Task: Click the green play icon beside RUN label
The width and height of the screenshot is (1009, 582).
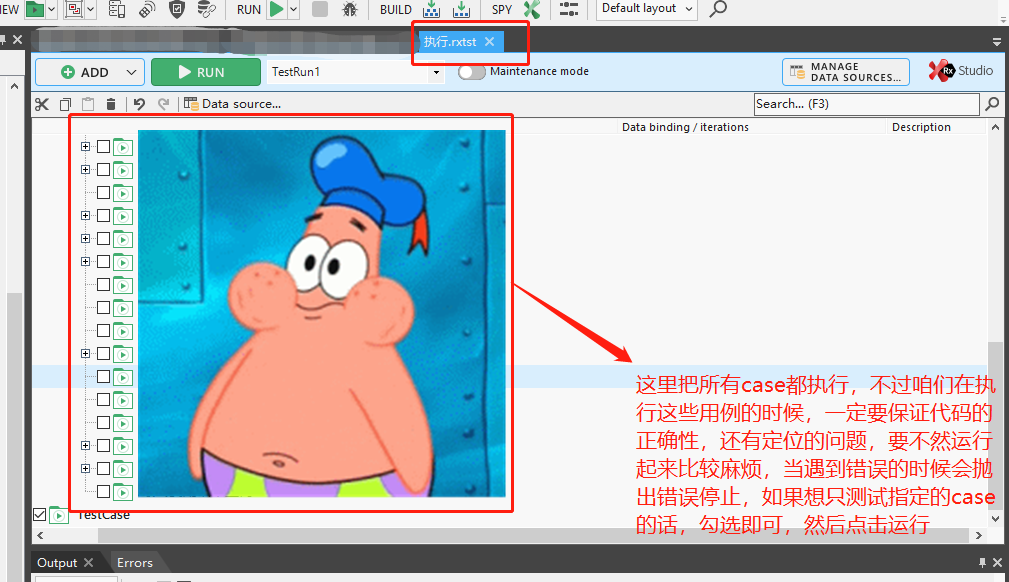Action: [277, 9]
